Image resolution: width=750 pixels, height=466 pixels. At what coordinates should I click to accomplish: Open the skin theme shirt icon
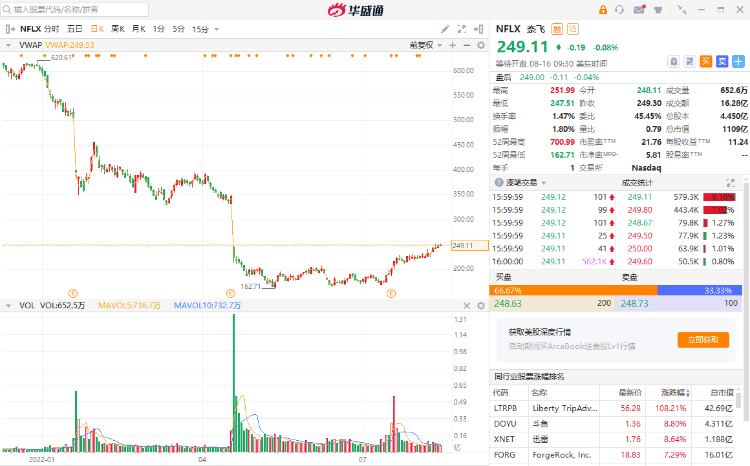click(x=658, y=10)
